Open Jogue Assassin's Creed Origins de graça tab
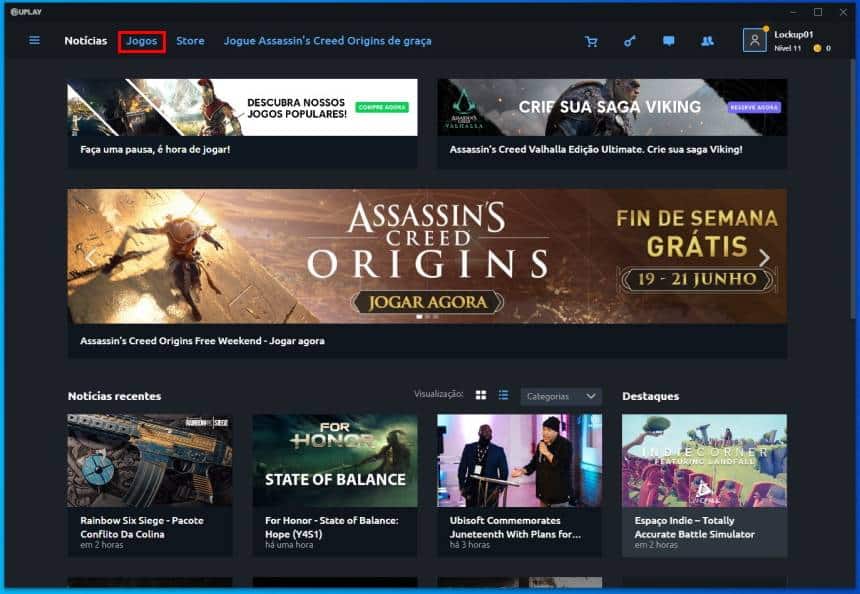This screenshot has width=860, height=594. pos(327,41)
